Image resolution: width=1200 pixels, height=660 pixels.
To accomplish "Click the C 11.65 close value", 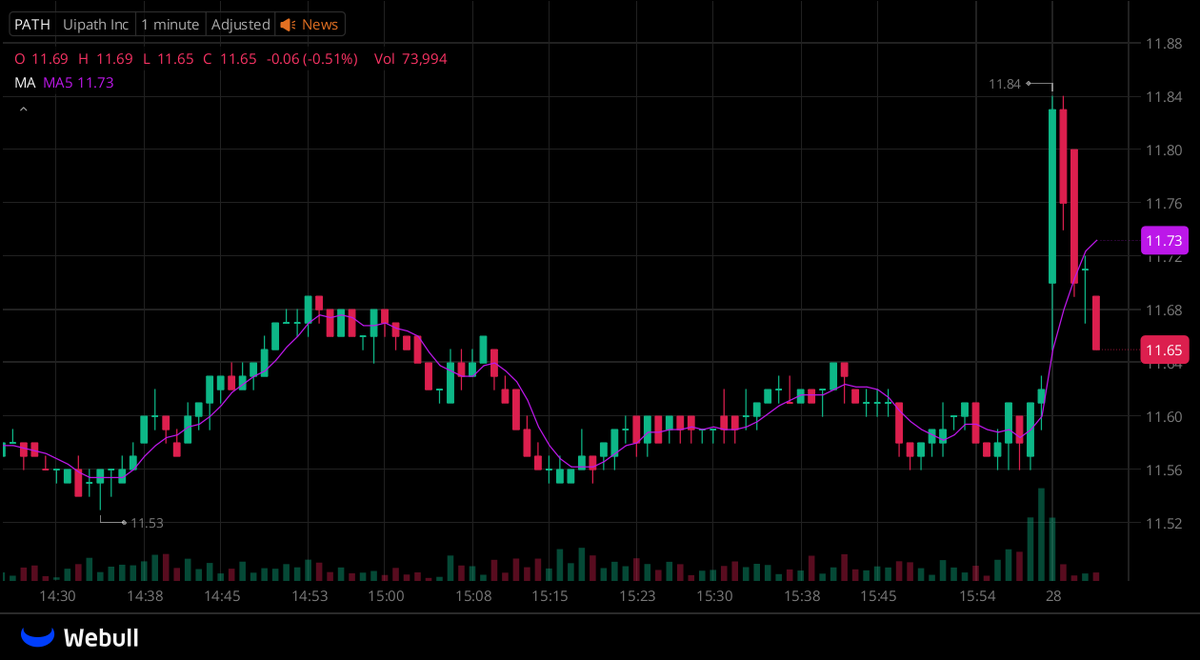I will pos(230,59).
